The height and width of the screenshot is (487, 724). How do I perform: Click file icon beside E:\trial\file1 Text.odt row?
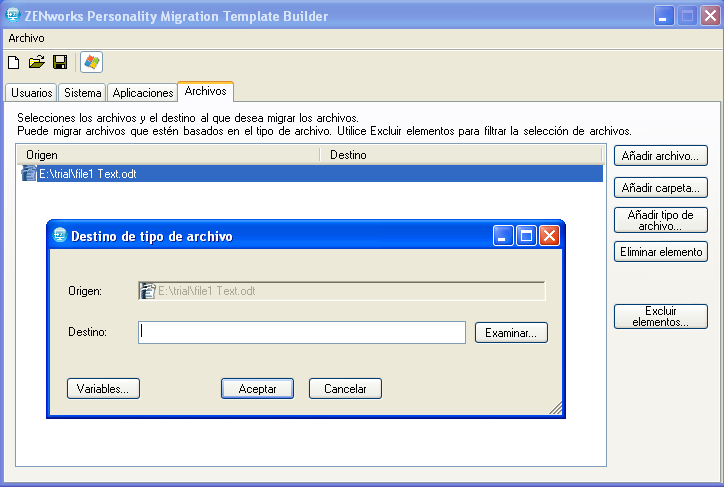pyautogui.click(x=29, y=174)
